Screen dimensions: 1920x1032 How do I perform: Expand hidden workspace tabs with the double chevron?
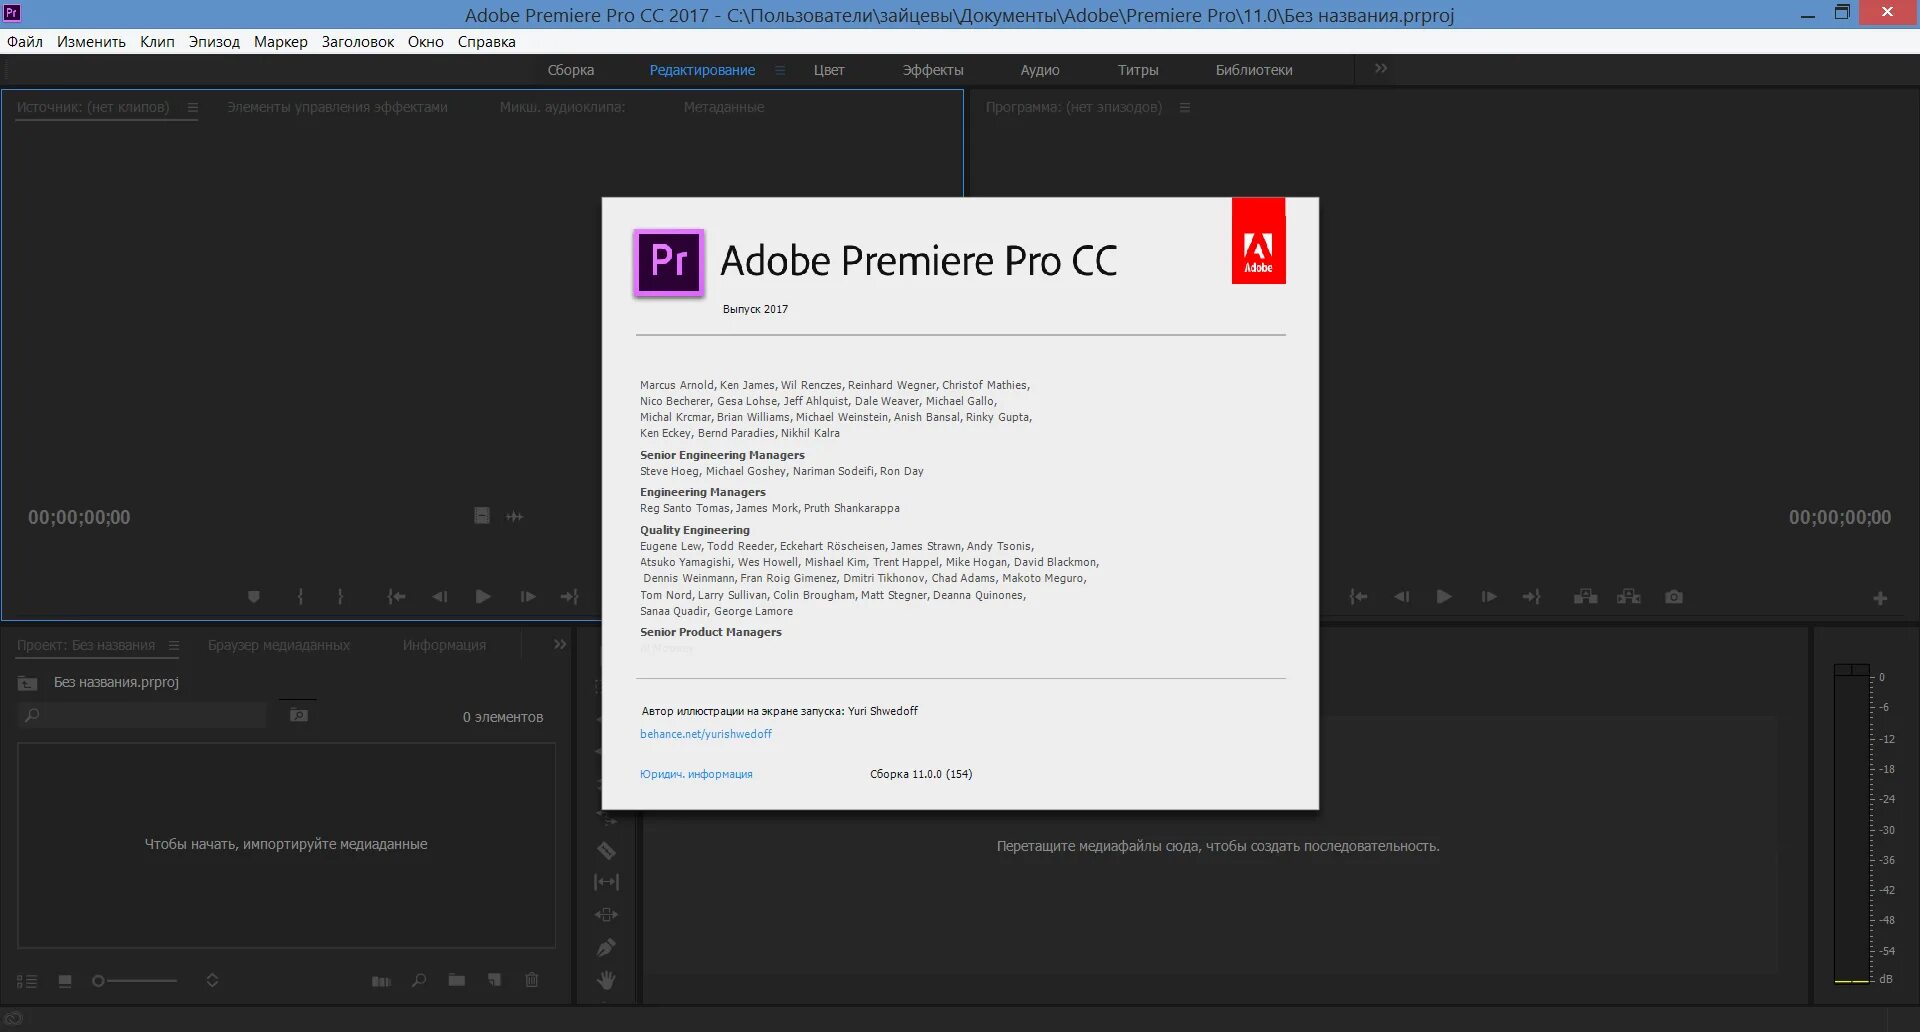pos(1380,68)
